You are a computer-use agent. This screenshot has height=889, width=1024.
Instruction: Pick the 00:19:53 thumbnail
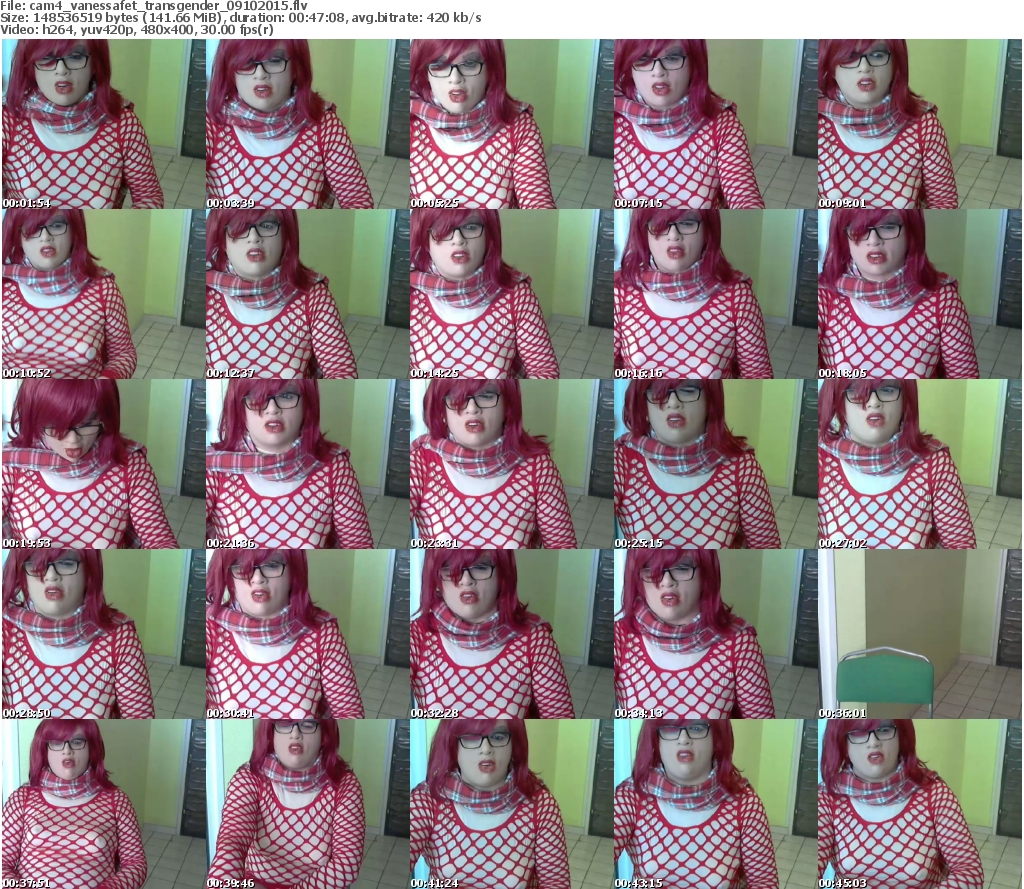click(x=103, y=464)
